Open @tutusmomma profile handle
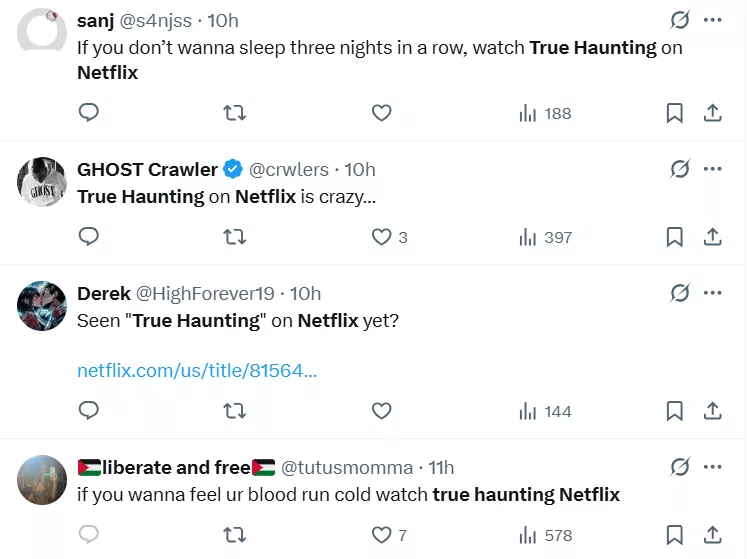This screenshot has width=747, height=559. (346, 467)
